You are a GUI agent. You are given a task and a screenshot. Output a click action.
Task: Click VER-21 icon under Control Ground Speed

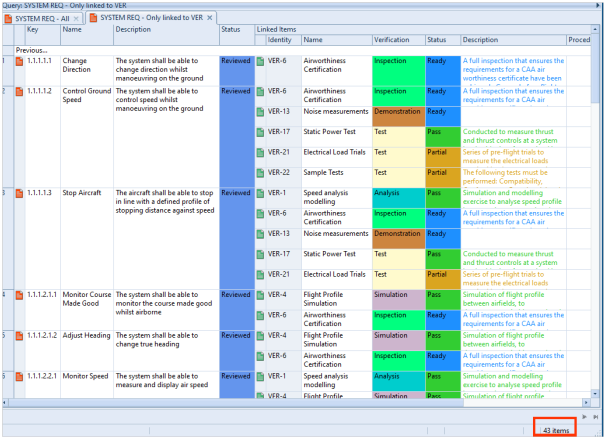point(260,153)
